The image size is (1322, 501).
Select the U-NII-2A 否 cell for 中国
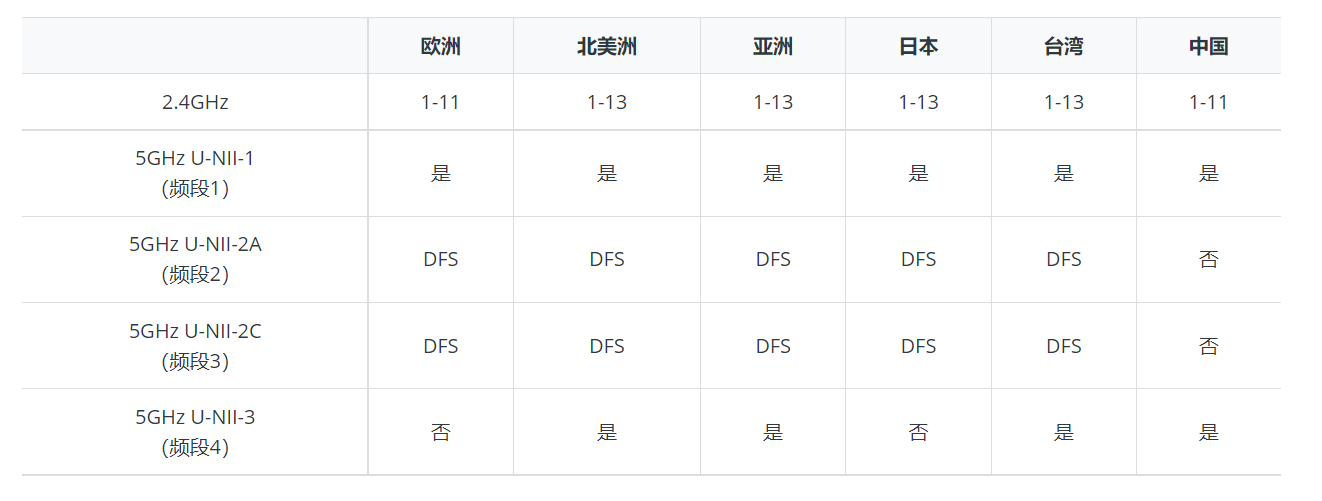click(x=1208, y=259)
